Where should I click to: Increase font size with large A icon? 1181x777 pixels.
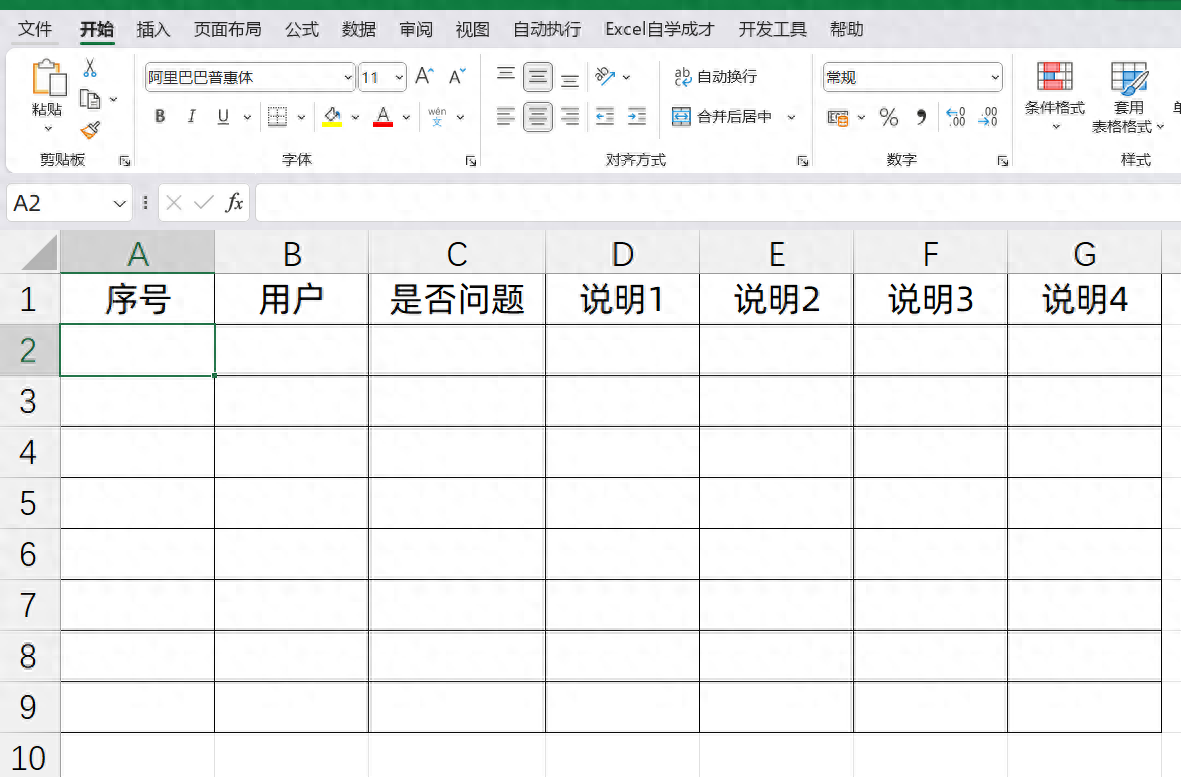(424, 77)
